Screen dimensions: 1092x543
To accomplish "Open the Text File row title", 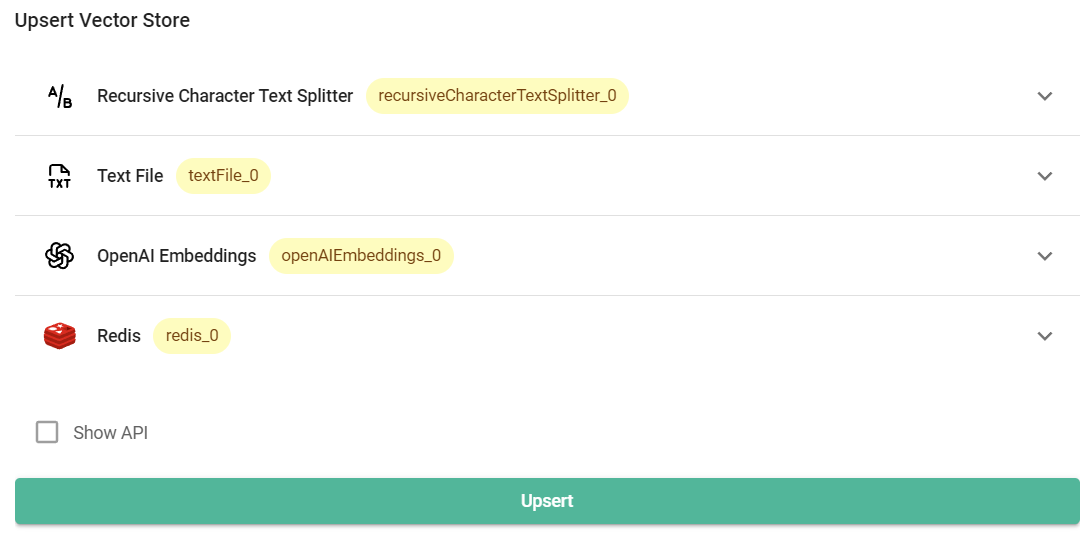I will [x=130, y=176].
